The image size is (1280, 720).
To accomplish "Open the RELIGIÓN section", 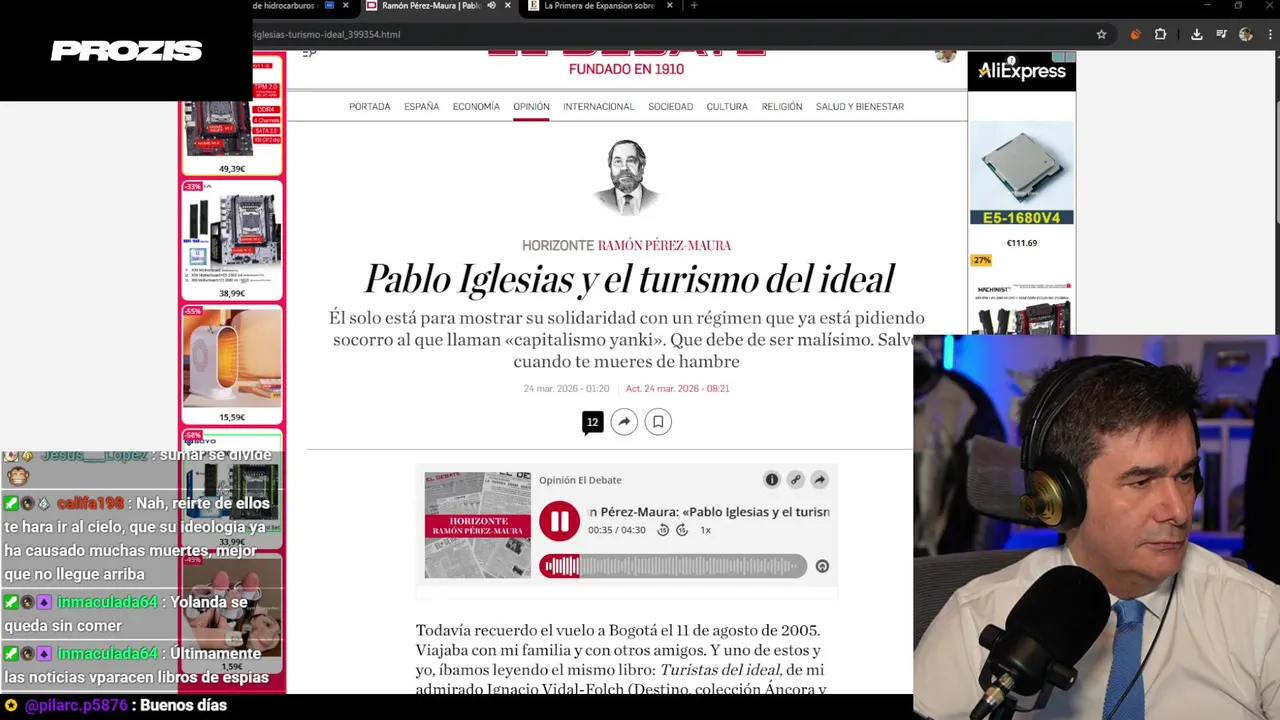I will [782, 107].
